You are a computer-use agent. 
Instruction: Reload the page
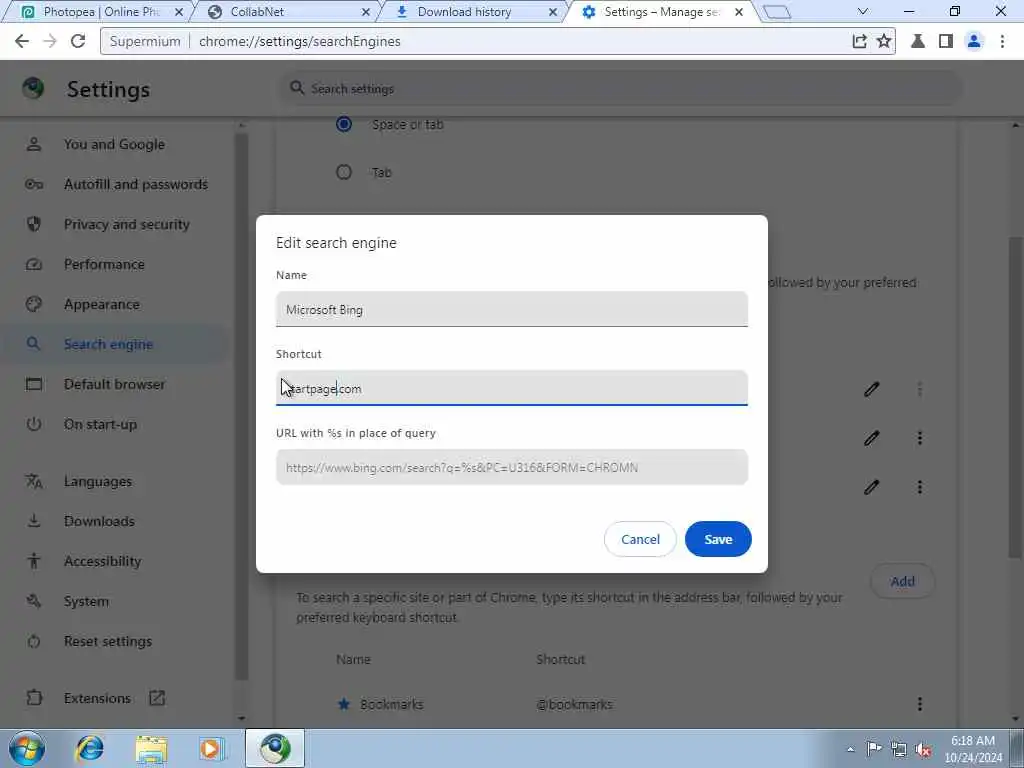pos(78,41)
